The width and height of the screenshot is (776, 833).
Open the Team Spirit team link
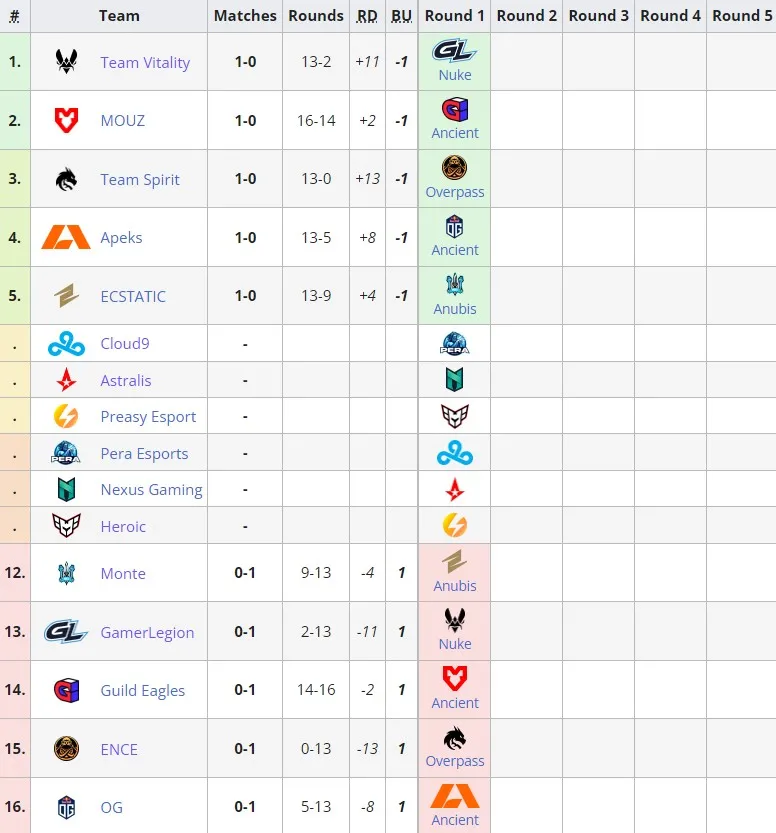point(140,180)
